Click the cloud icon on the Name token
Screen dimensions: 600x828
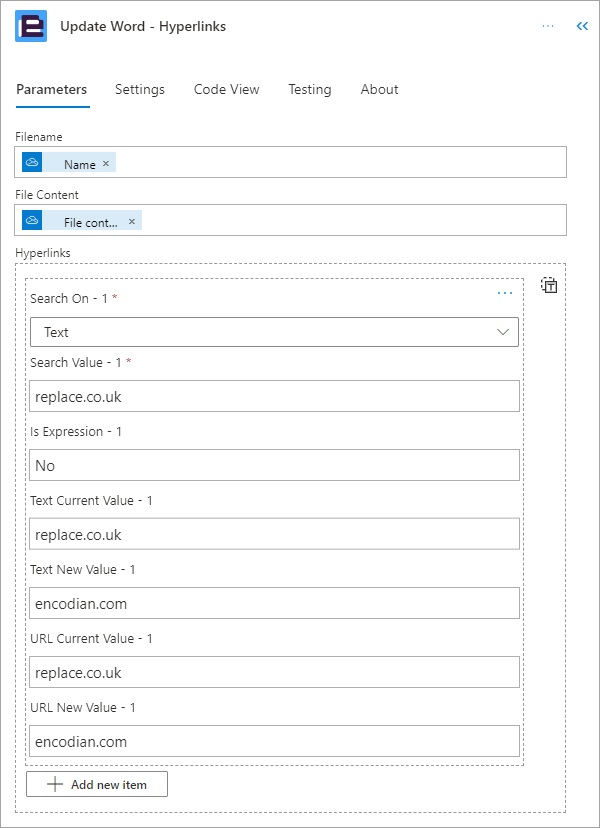(x=31, y=163)
